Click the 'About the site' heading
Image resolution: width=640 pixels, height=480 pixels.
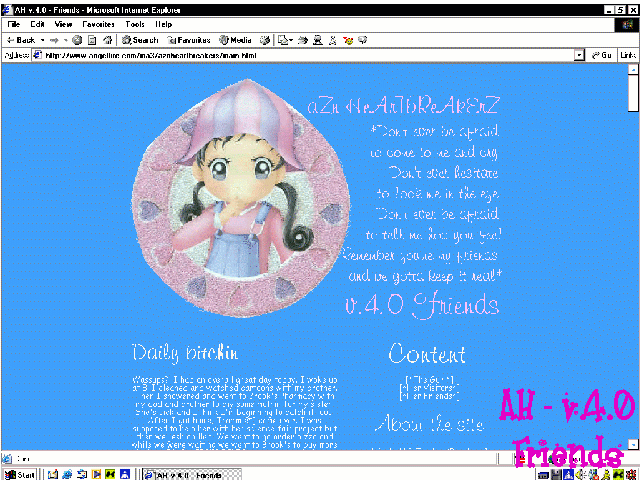pyautogui.click(x=429, y=424)
